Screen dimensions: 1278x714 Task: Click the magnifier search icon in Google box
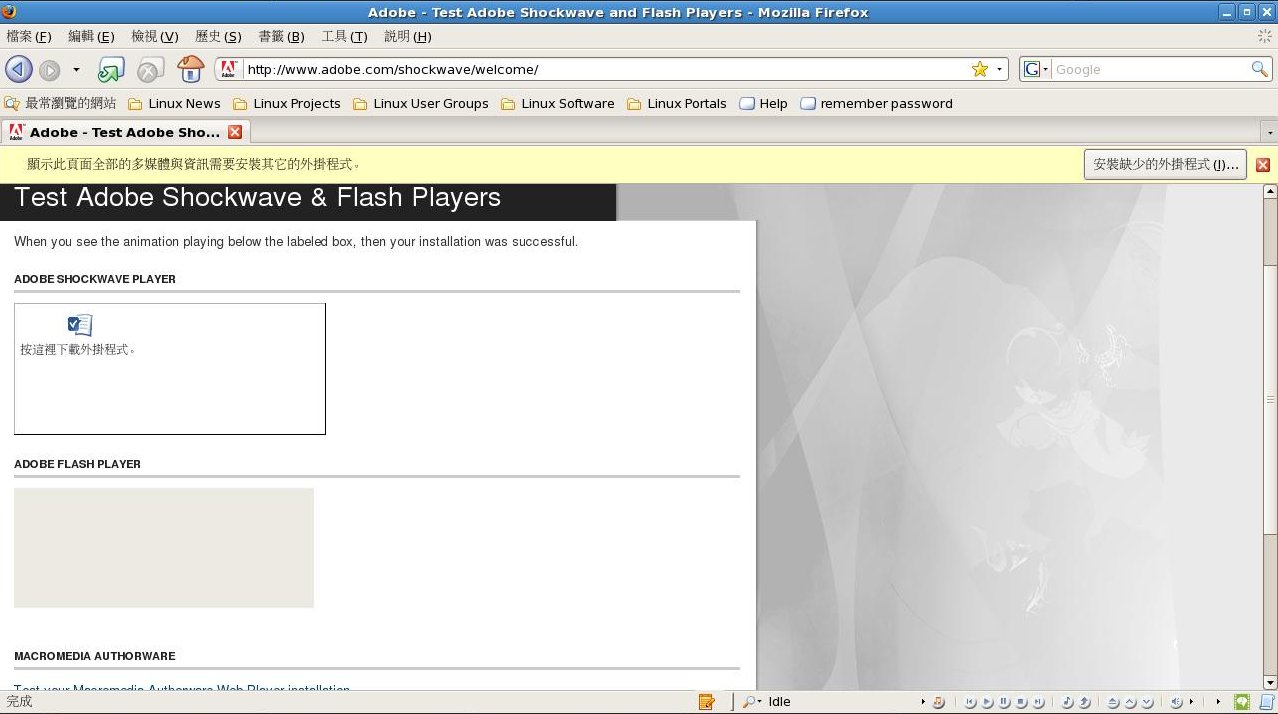[x=1259, y=69]
